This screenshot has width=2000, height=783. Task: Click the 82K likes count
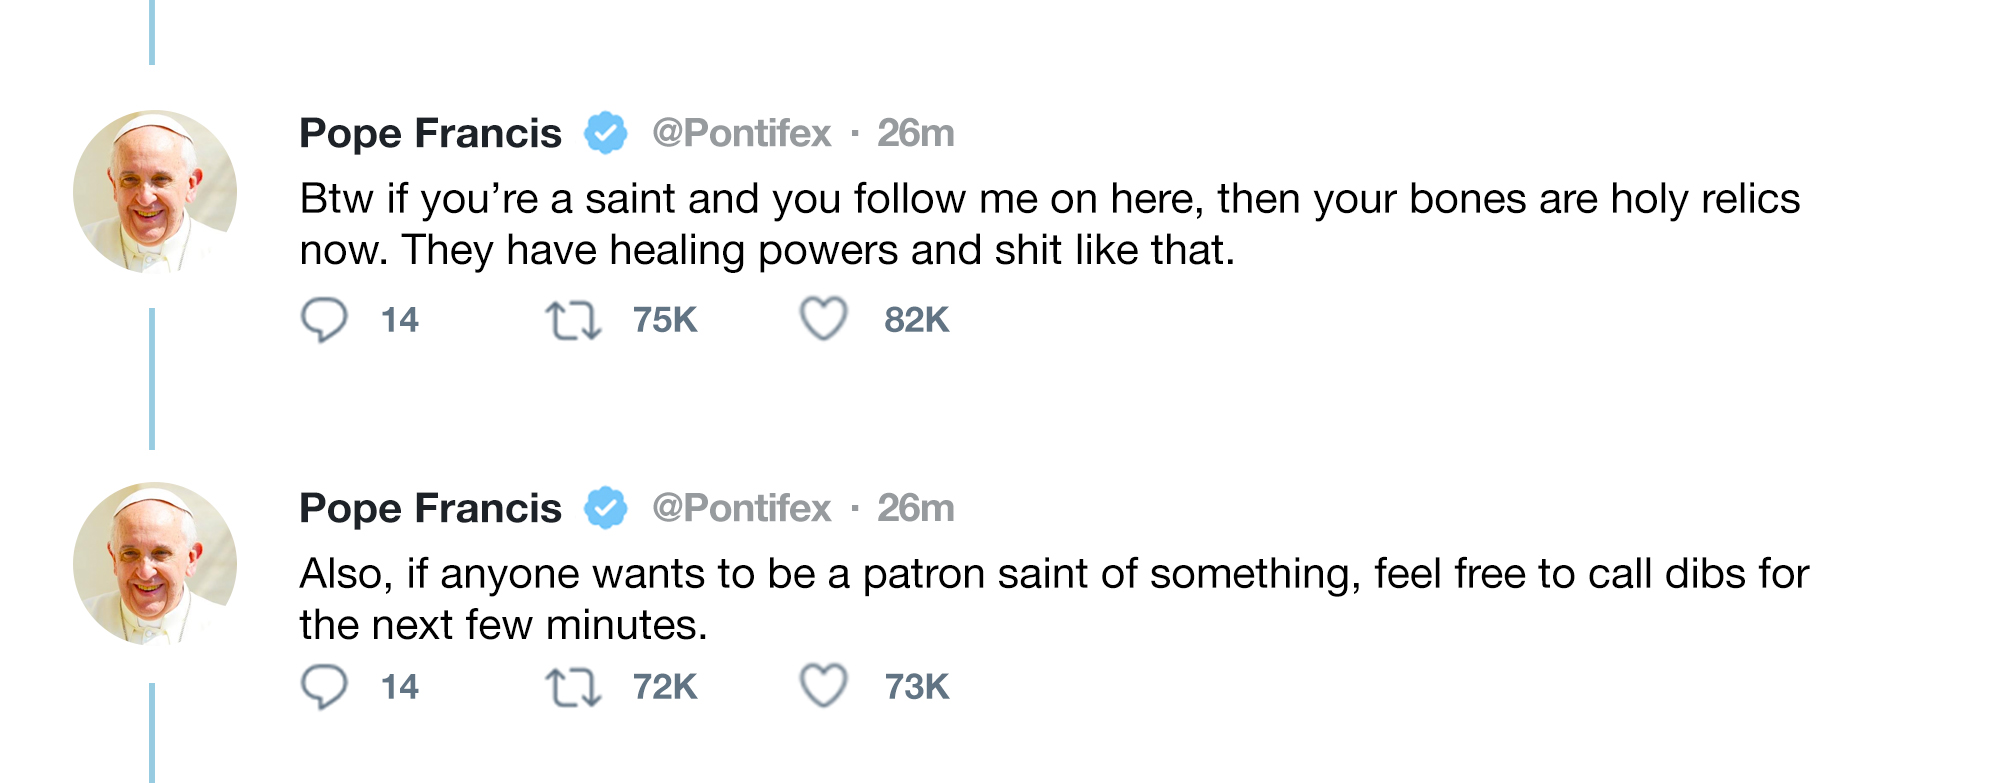pos(916,320)
